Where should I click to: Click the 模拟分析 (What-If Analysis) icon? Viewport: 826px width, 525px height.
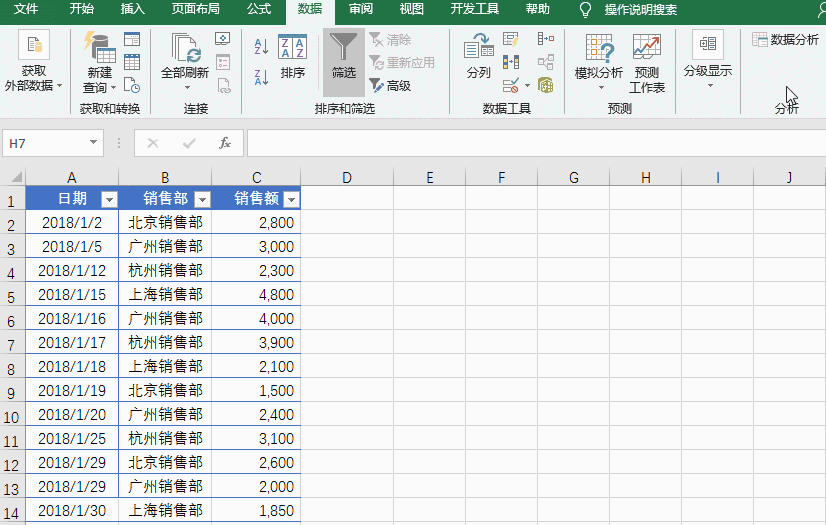coord(599,48)
